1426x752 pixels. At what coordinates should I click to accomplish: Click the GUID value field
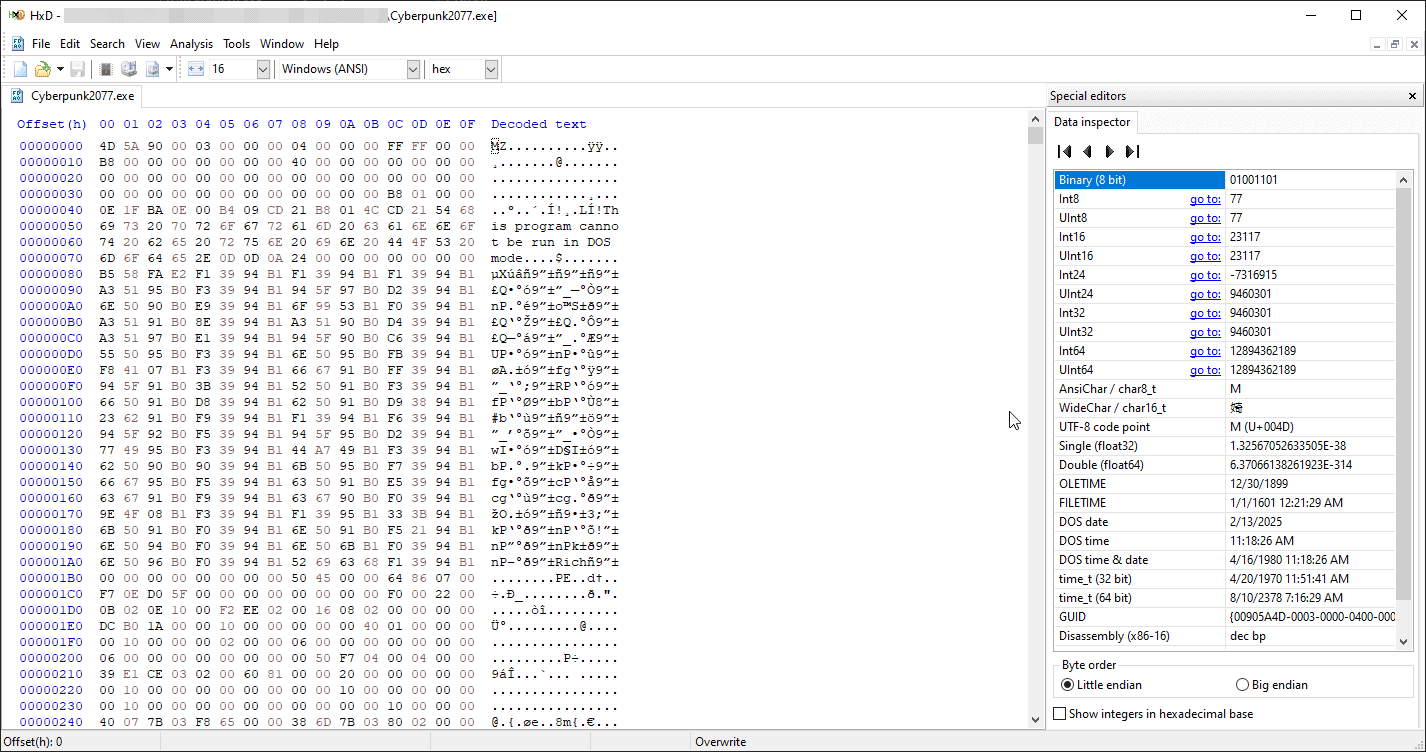1310,617
